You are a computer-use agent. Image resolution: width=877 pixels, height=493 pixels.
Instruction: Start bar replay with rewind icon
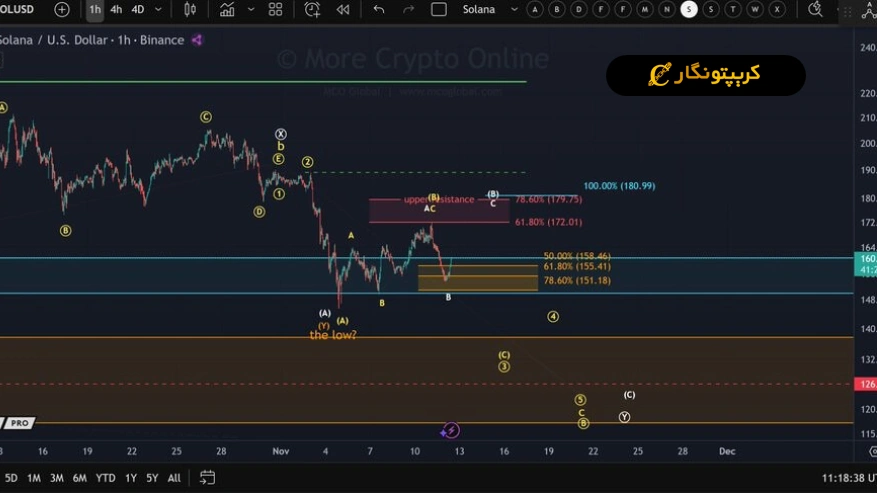coord(343,10)
